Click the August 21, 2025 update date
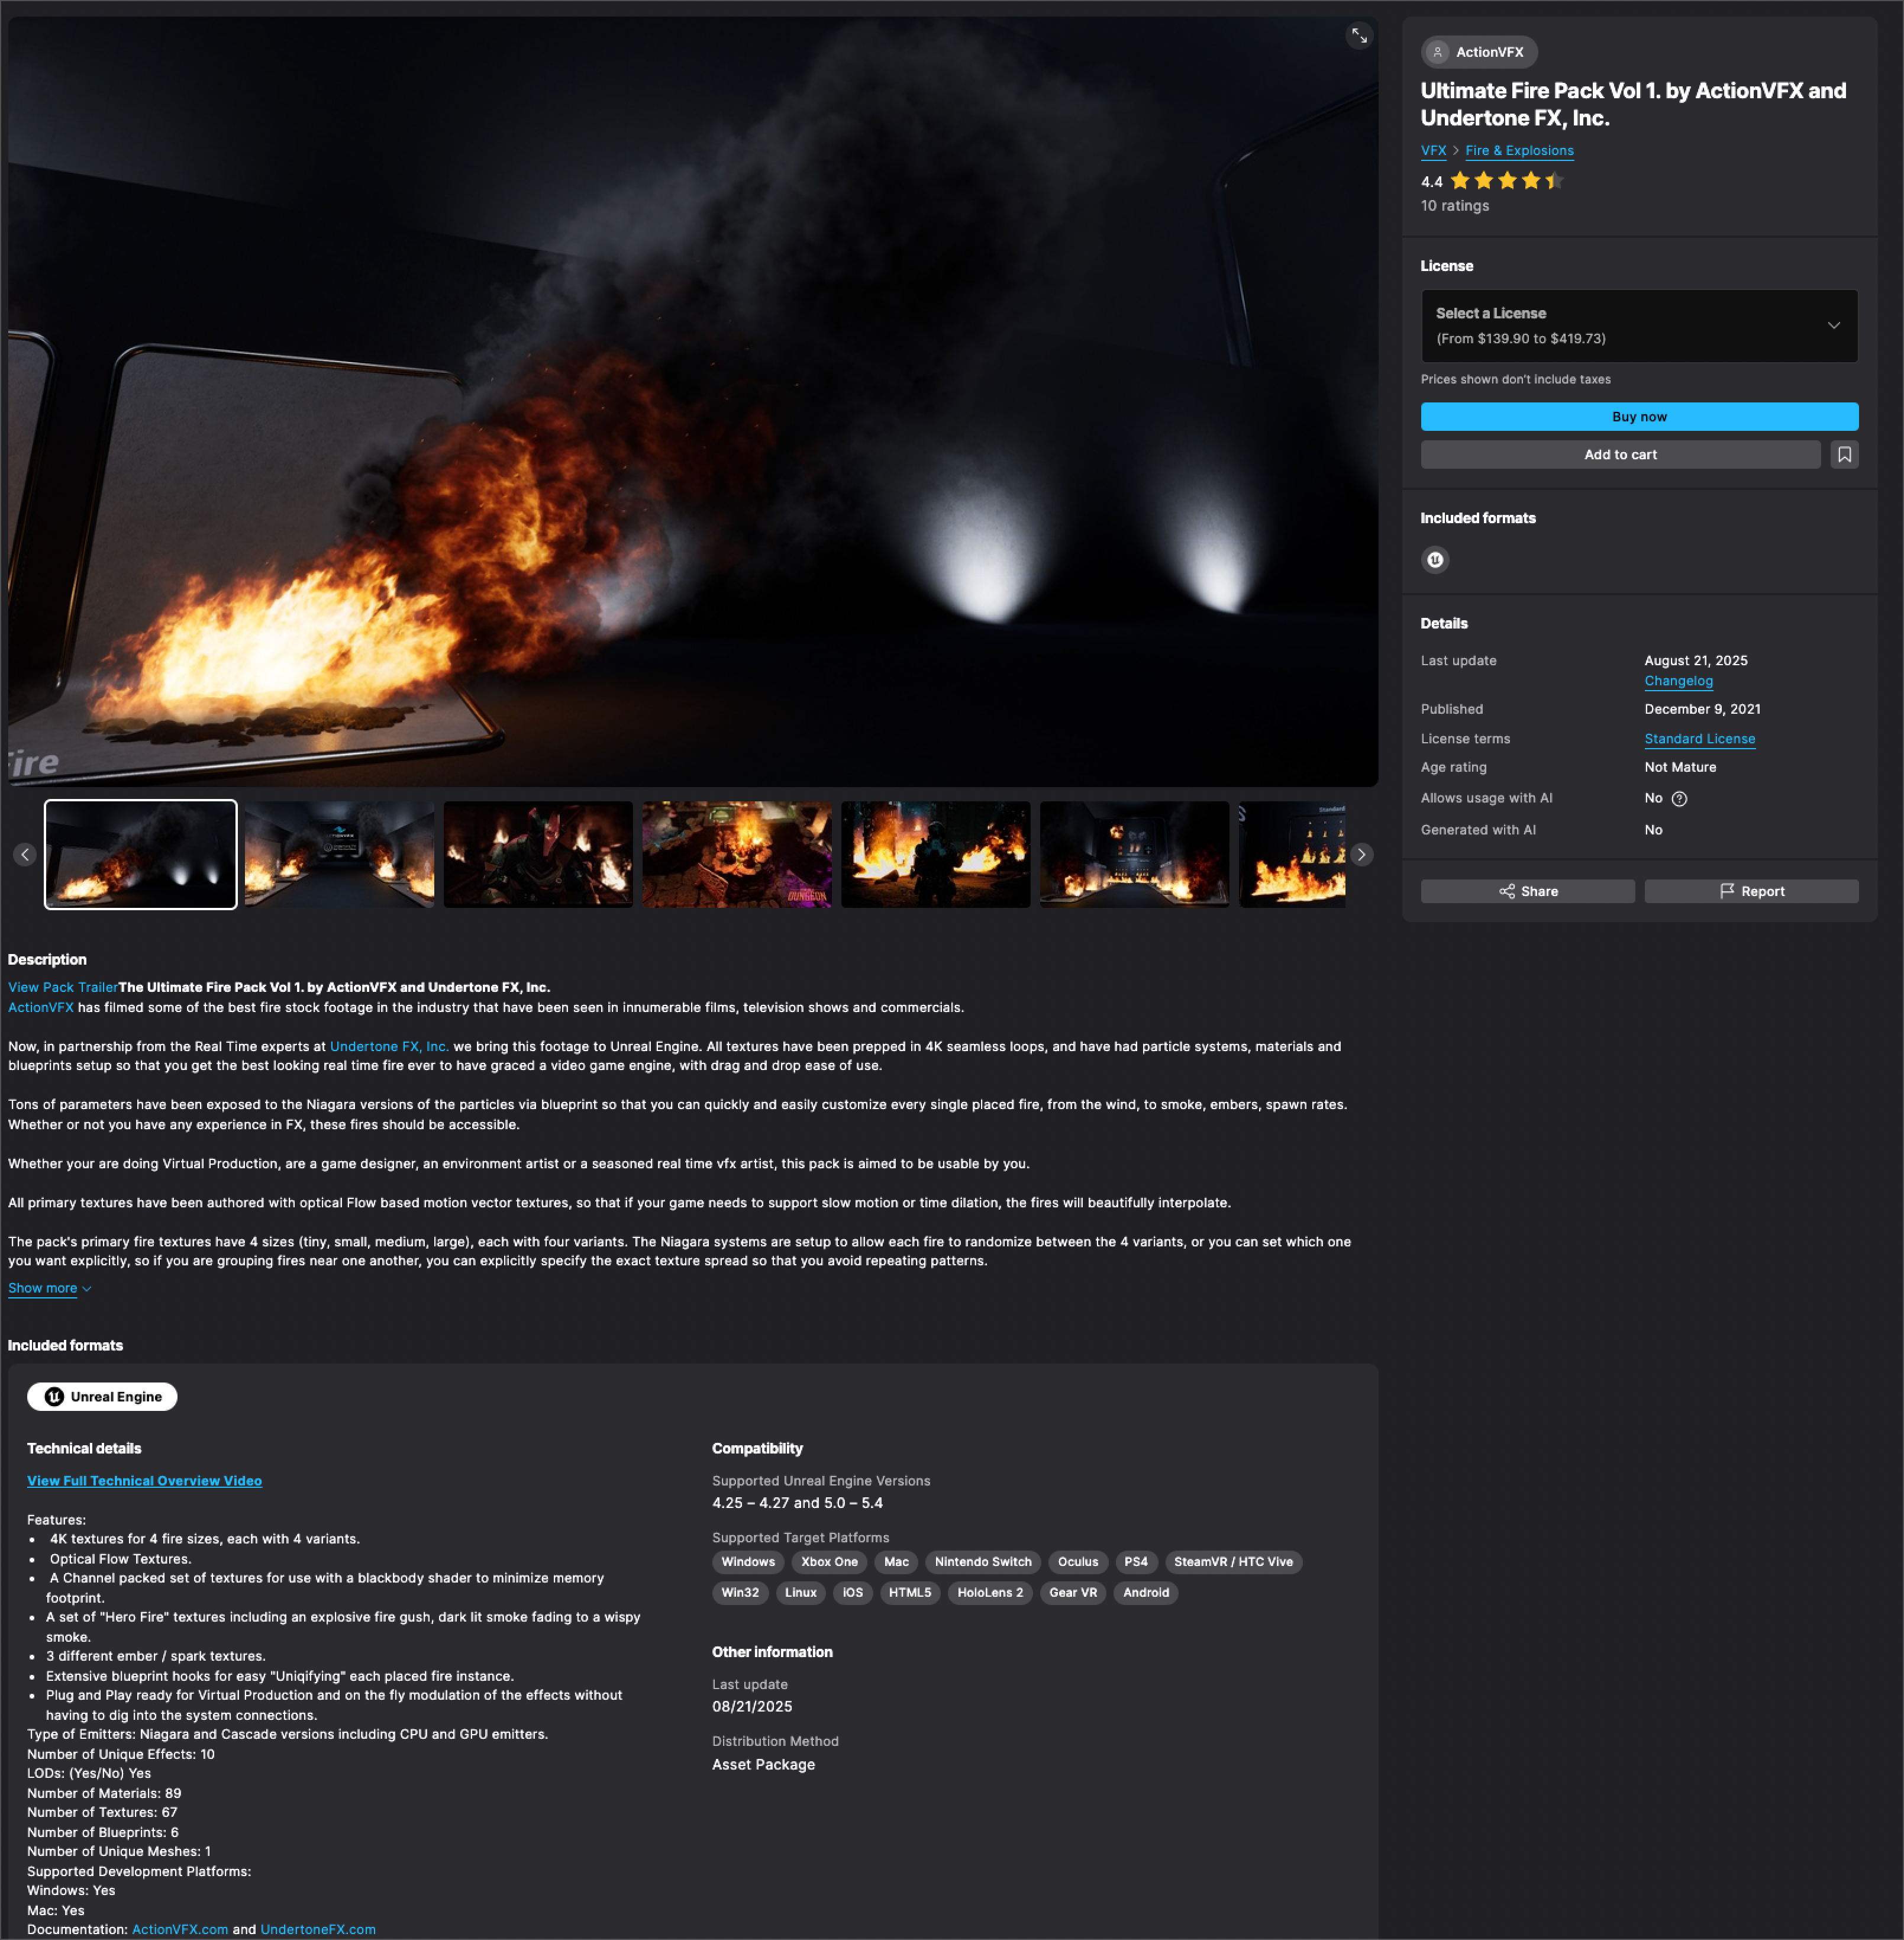This screenshot has height=1940, width=1904. [x=1696, y=661]
